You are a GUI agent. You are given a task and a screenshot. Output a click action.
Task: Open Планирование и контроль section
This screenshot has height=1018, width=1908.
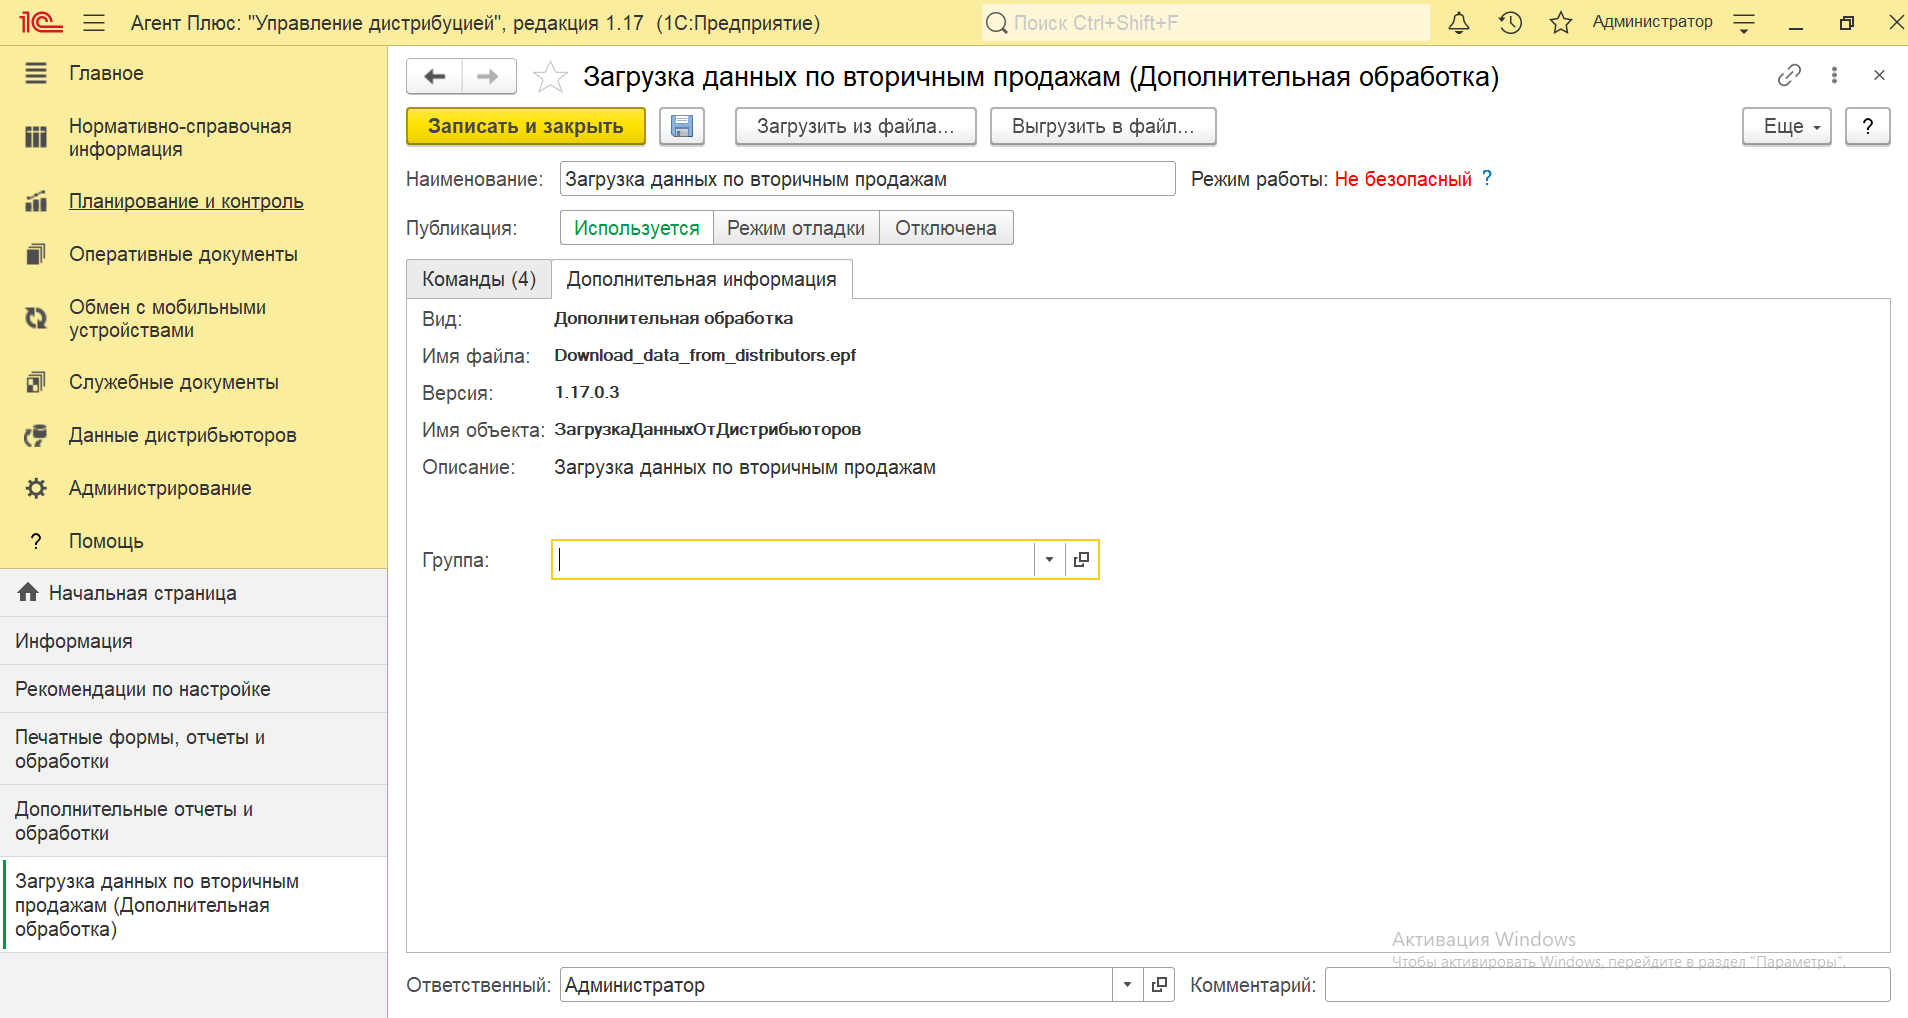(x=186, y=201)
